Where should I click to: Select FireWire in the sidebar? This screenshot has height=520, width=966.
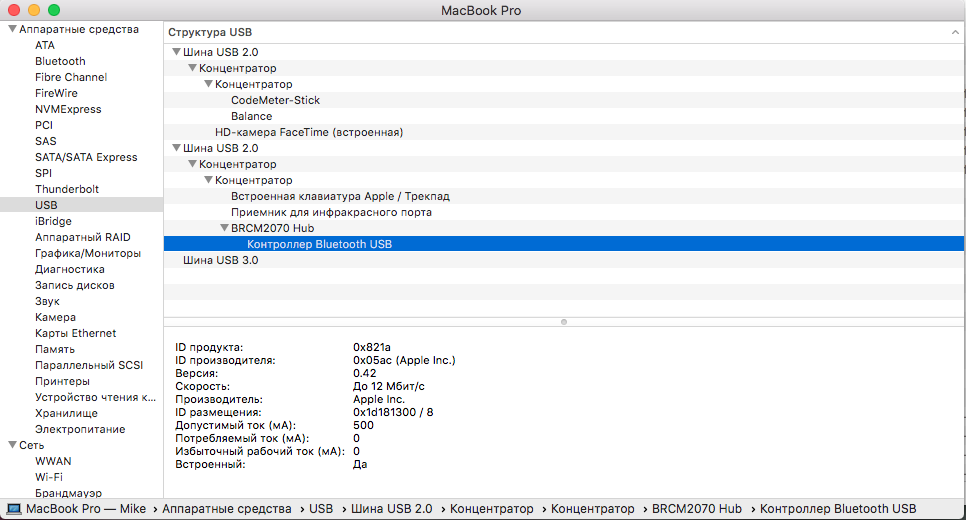tap(56, 93)
